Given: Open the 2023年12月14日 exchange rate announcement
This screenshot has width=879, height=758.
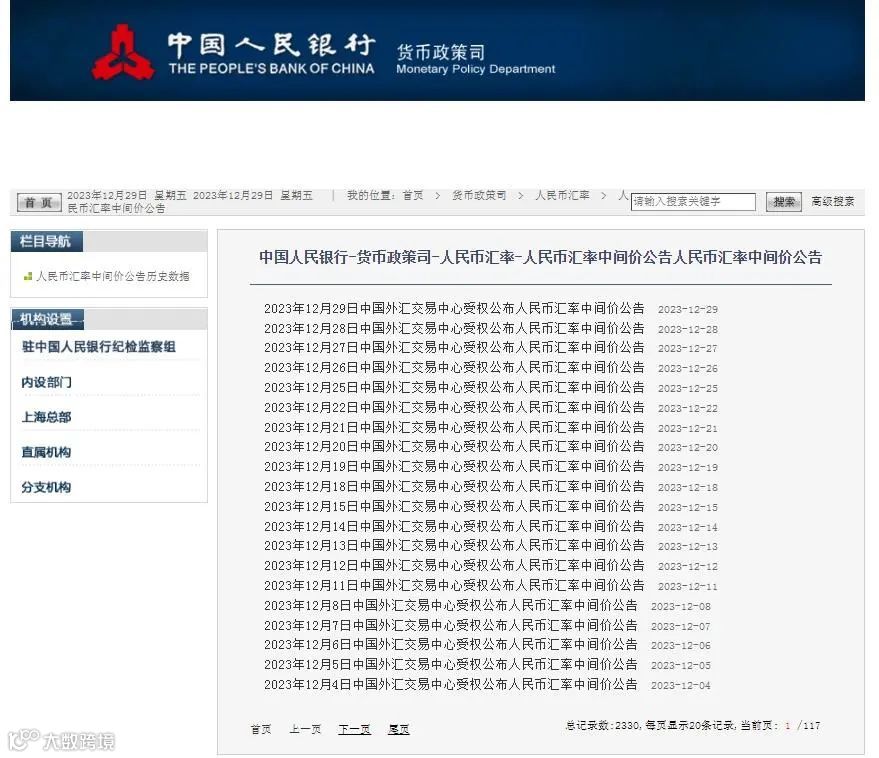Looking at the screenshot, I should click(454, 526).
